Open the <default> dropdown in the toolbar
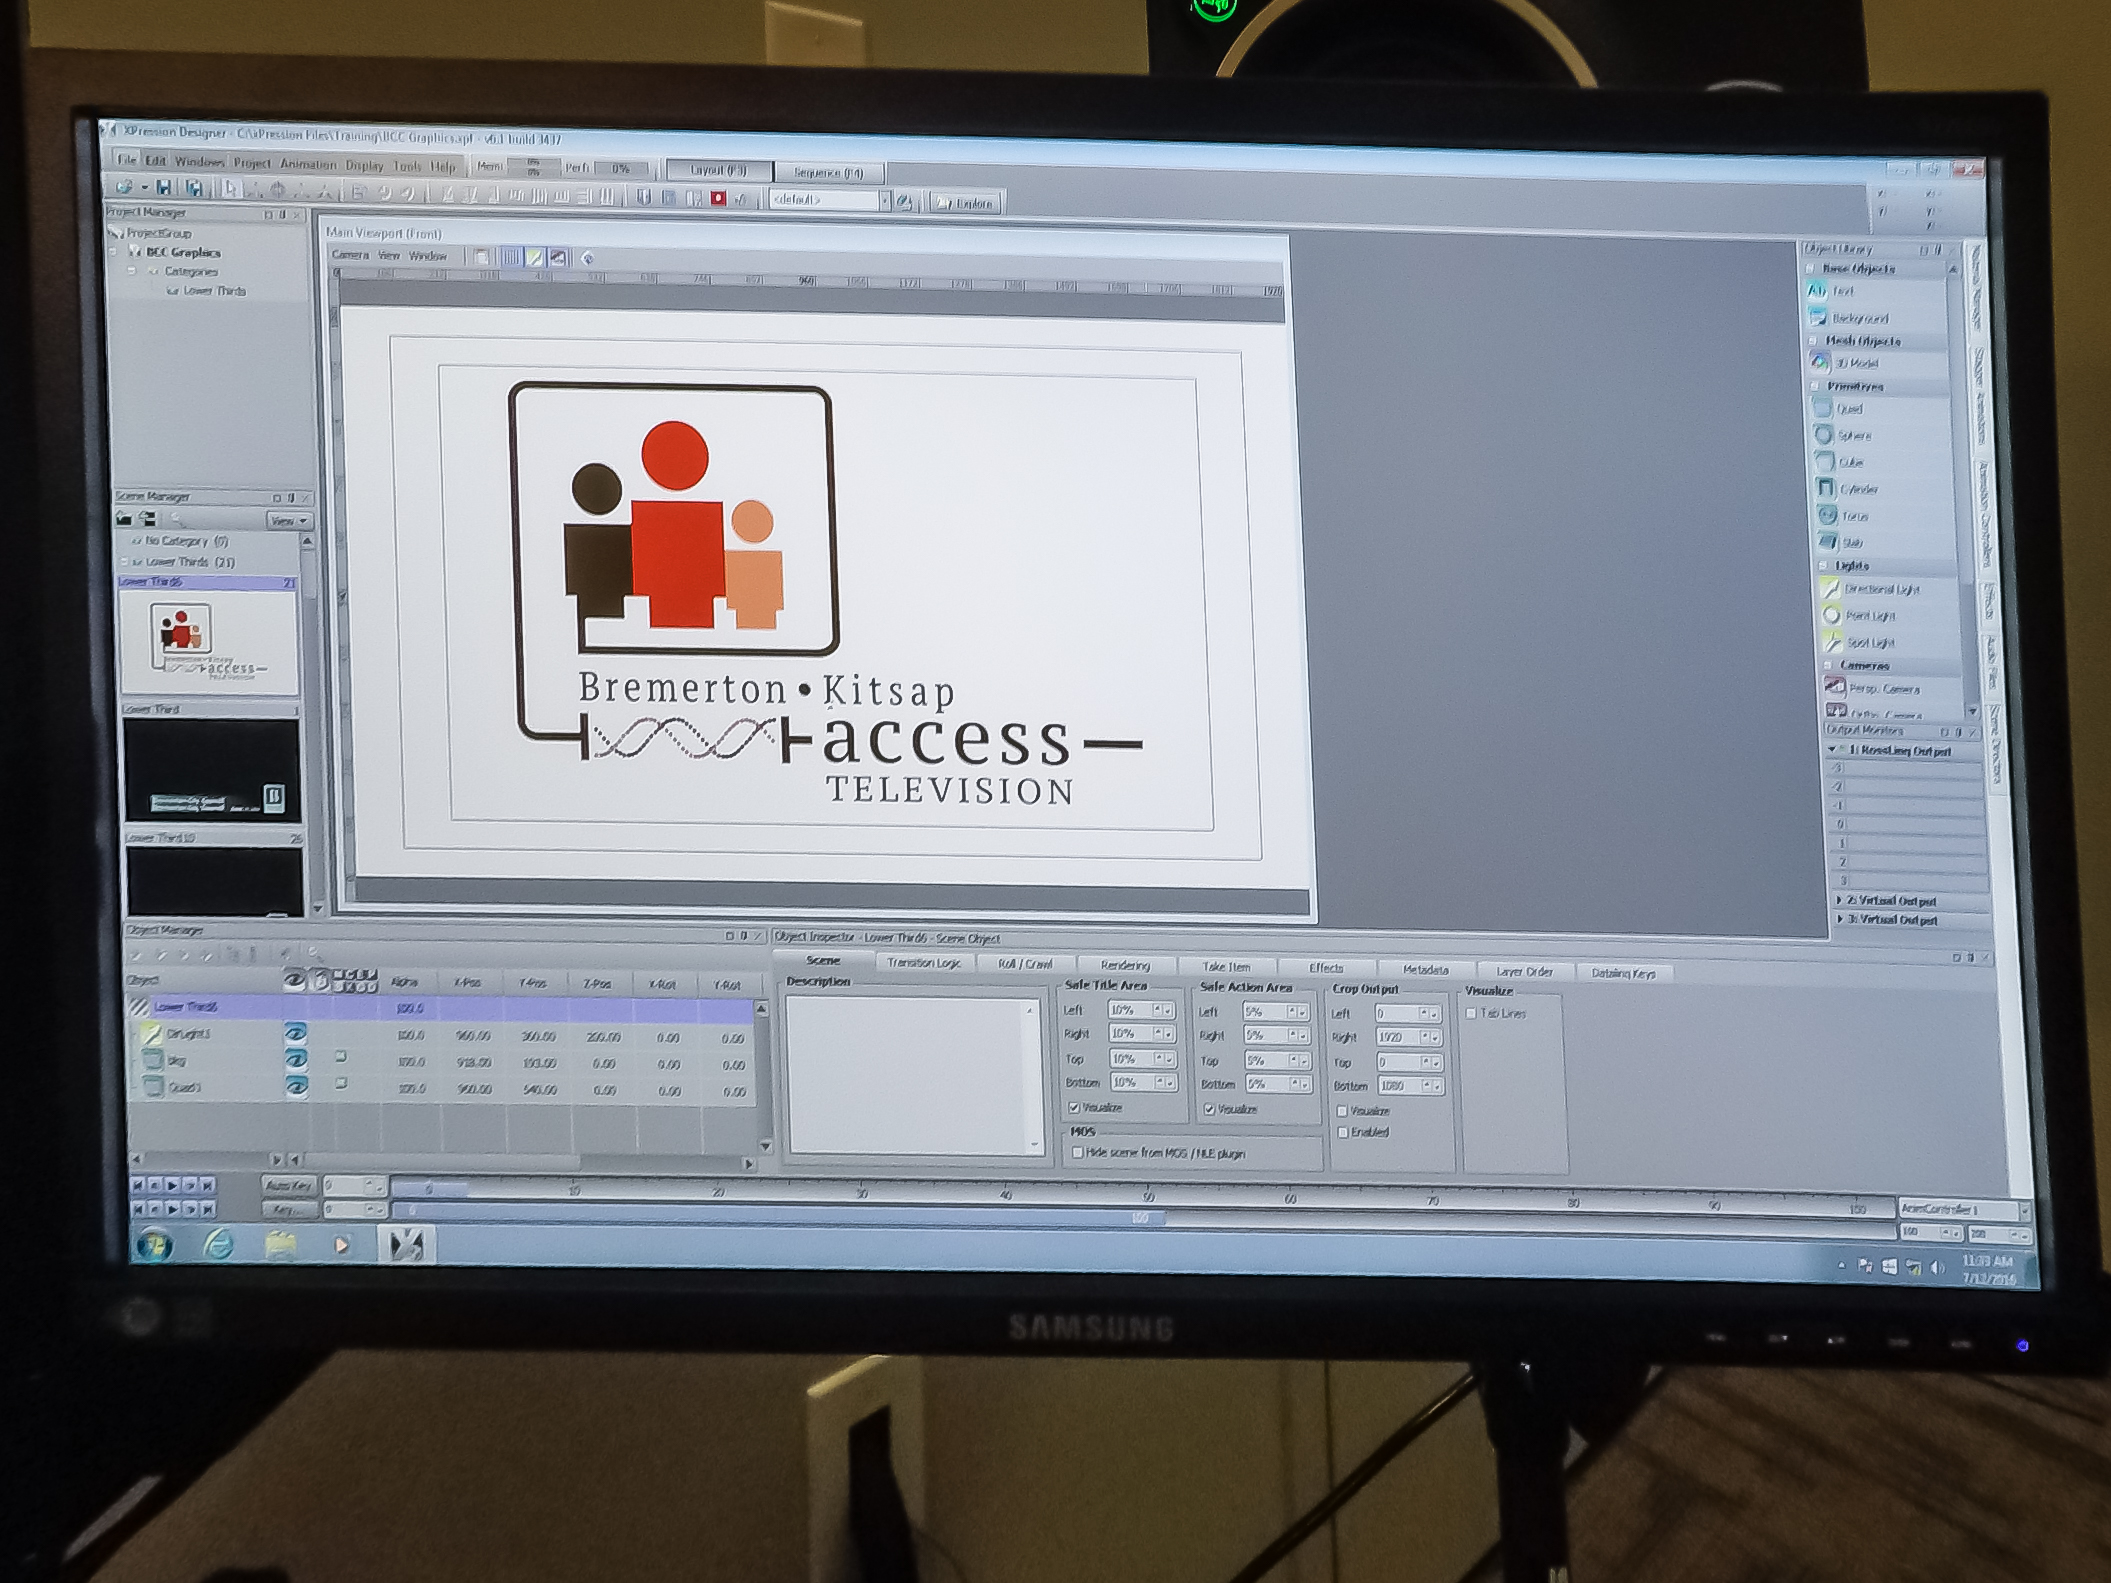 tap(884, 201)
